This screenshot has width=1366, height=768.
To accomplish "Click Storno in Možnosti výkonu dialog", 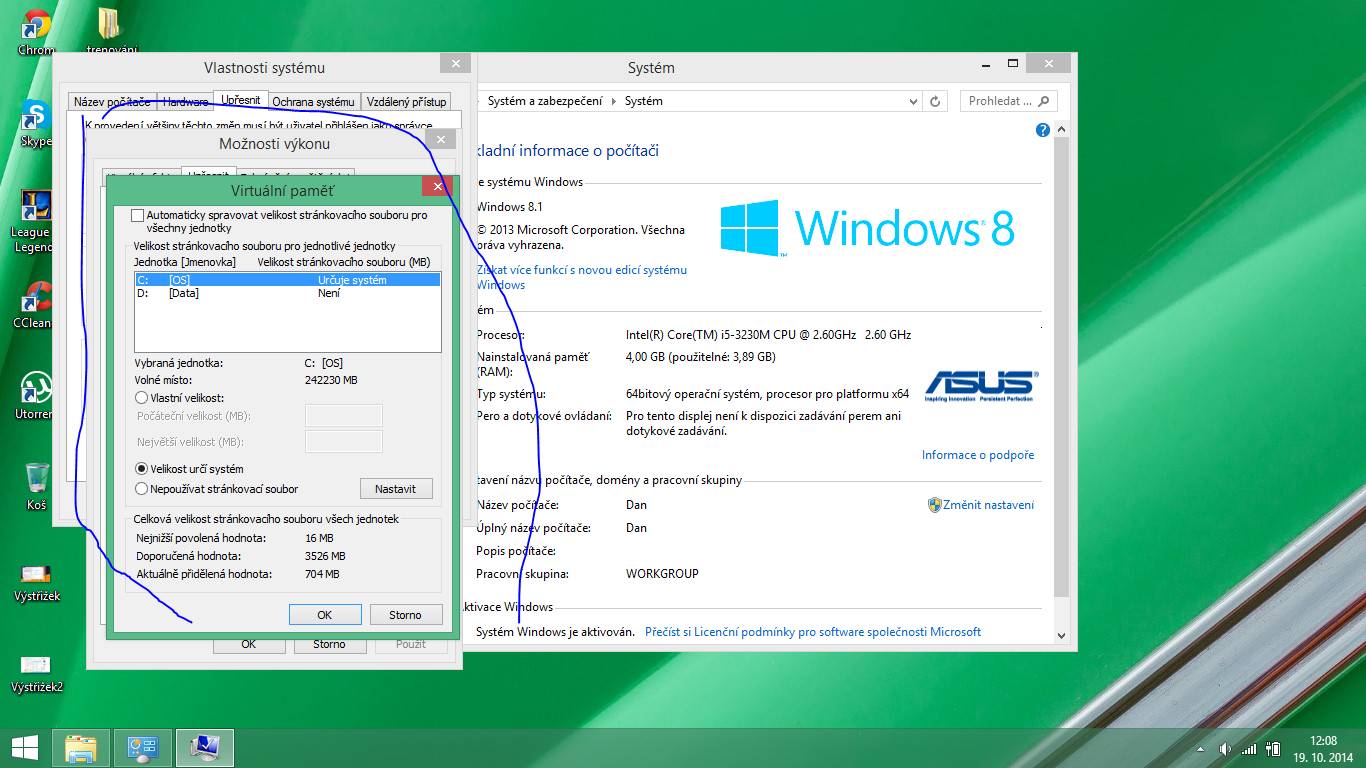I will coord(329,645).
